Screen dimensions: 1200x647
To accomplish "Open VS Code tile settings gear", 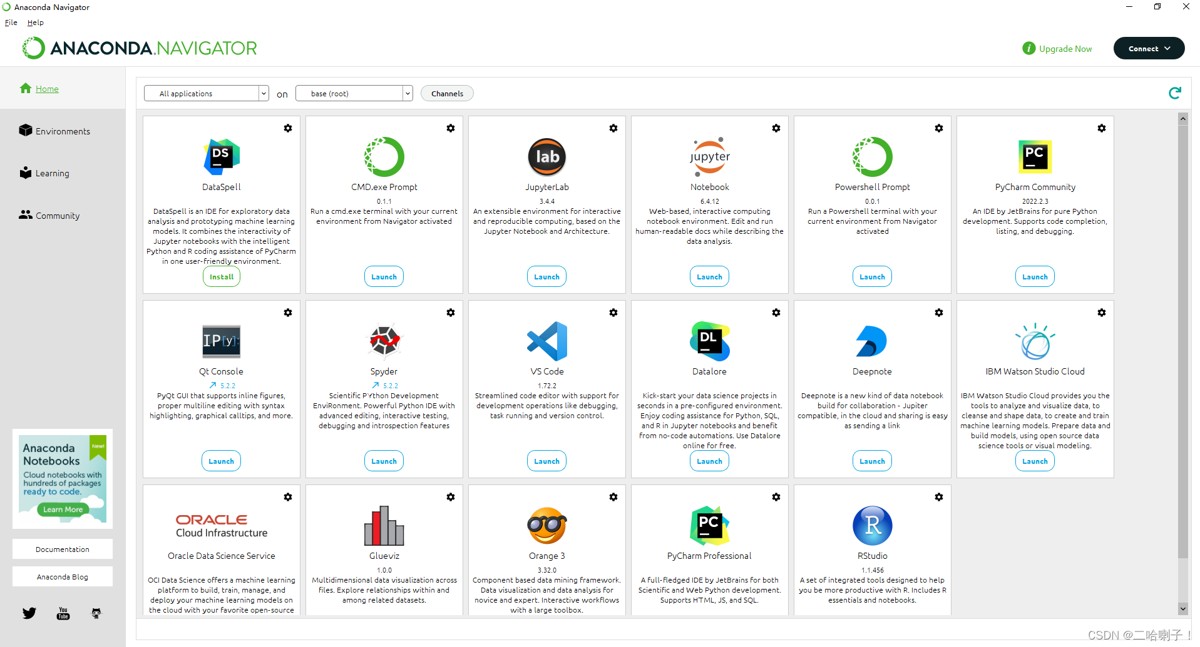I will coord(614,313).
